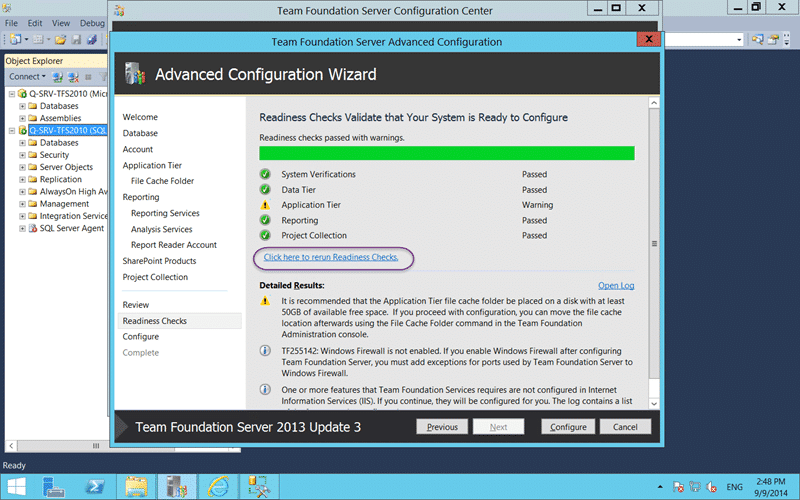The width and height of the screenshot is (800, 500).
Task: Open the View menu in SSMS
Action: point(61,23)
